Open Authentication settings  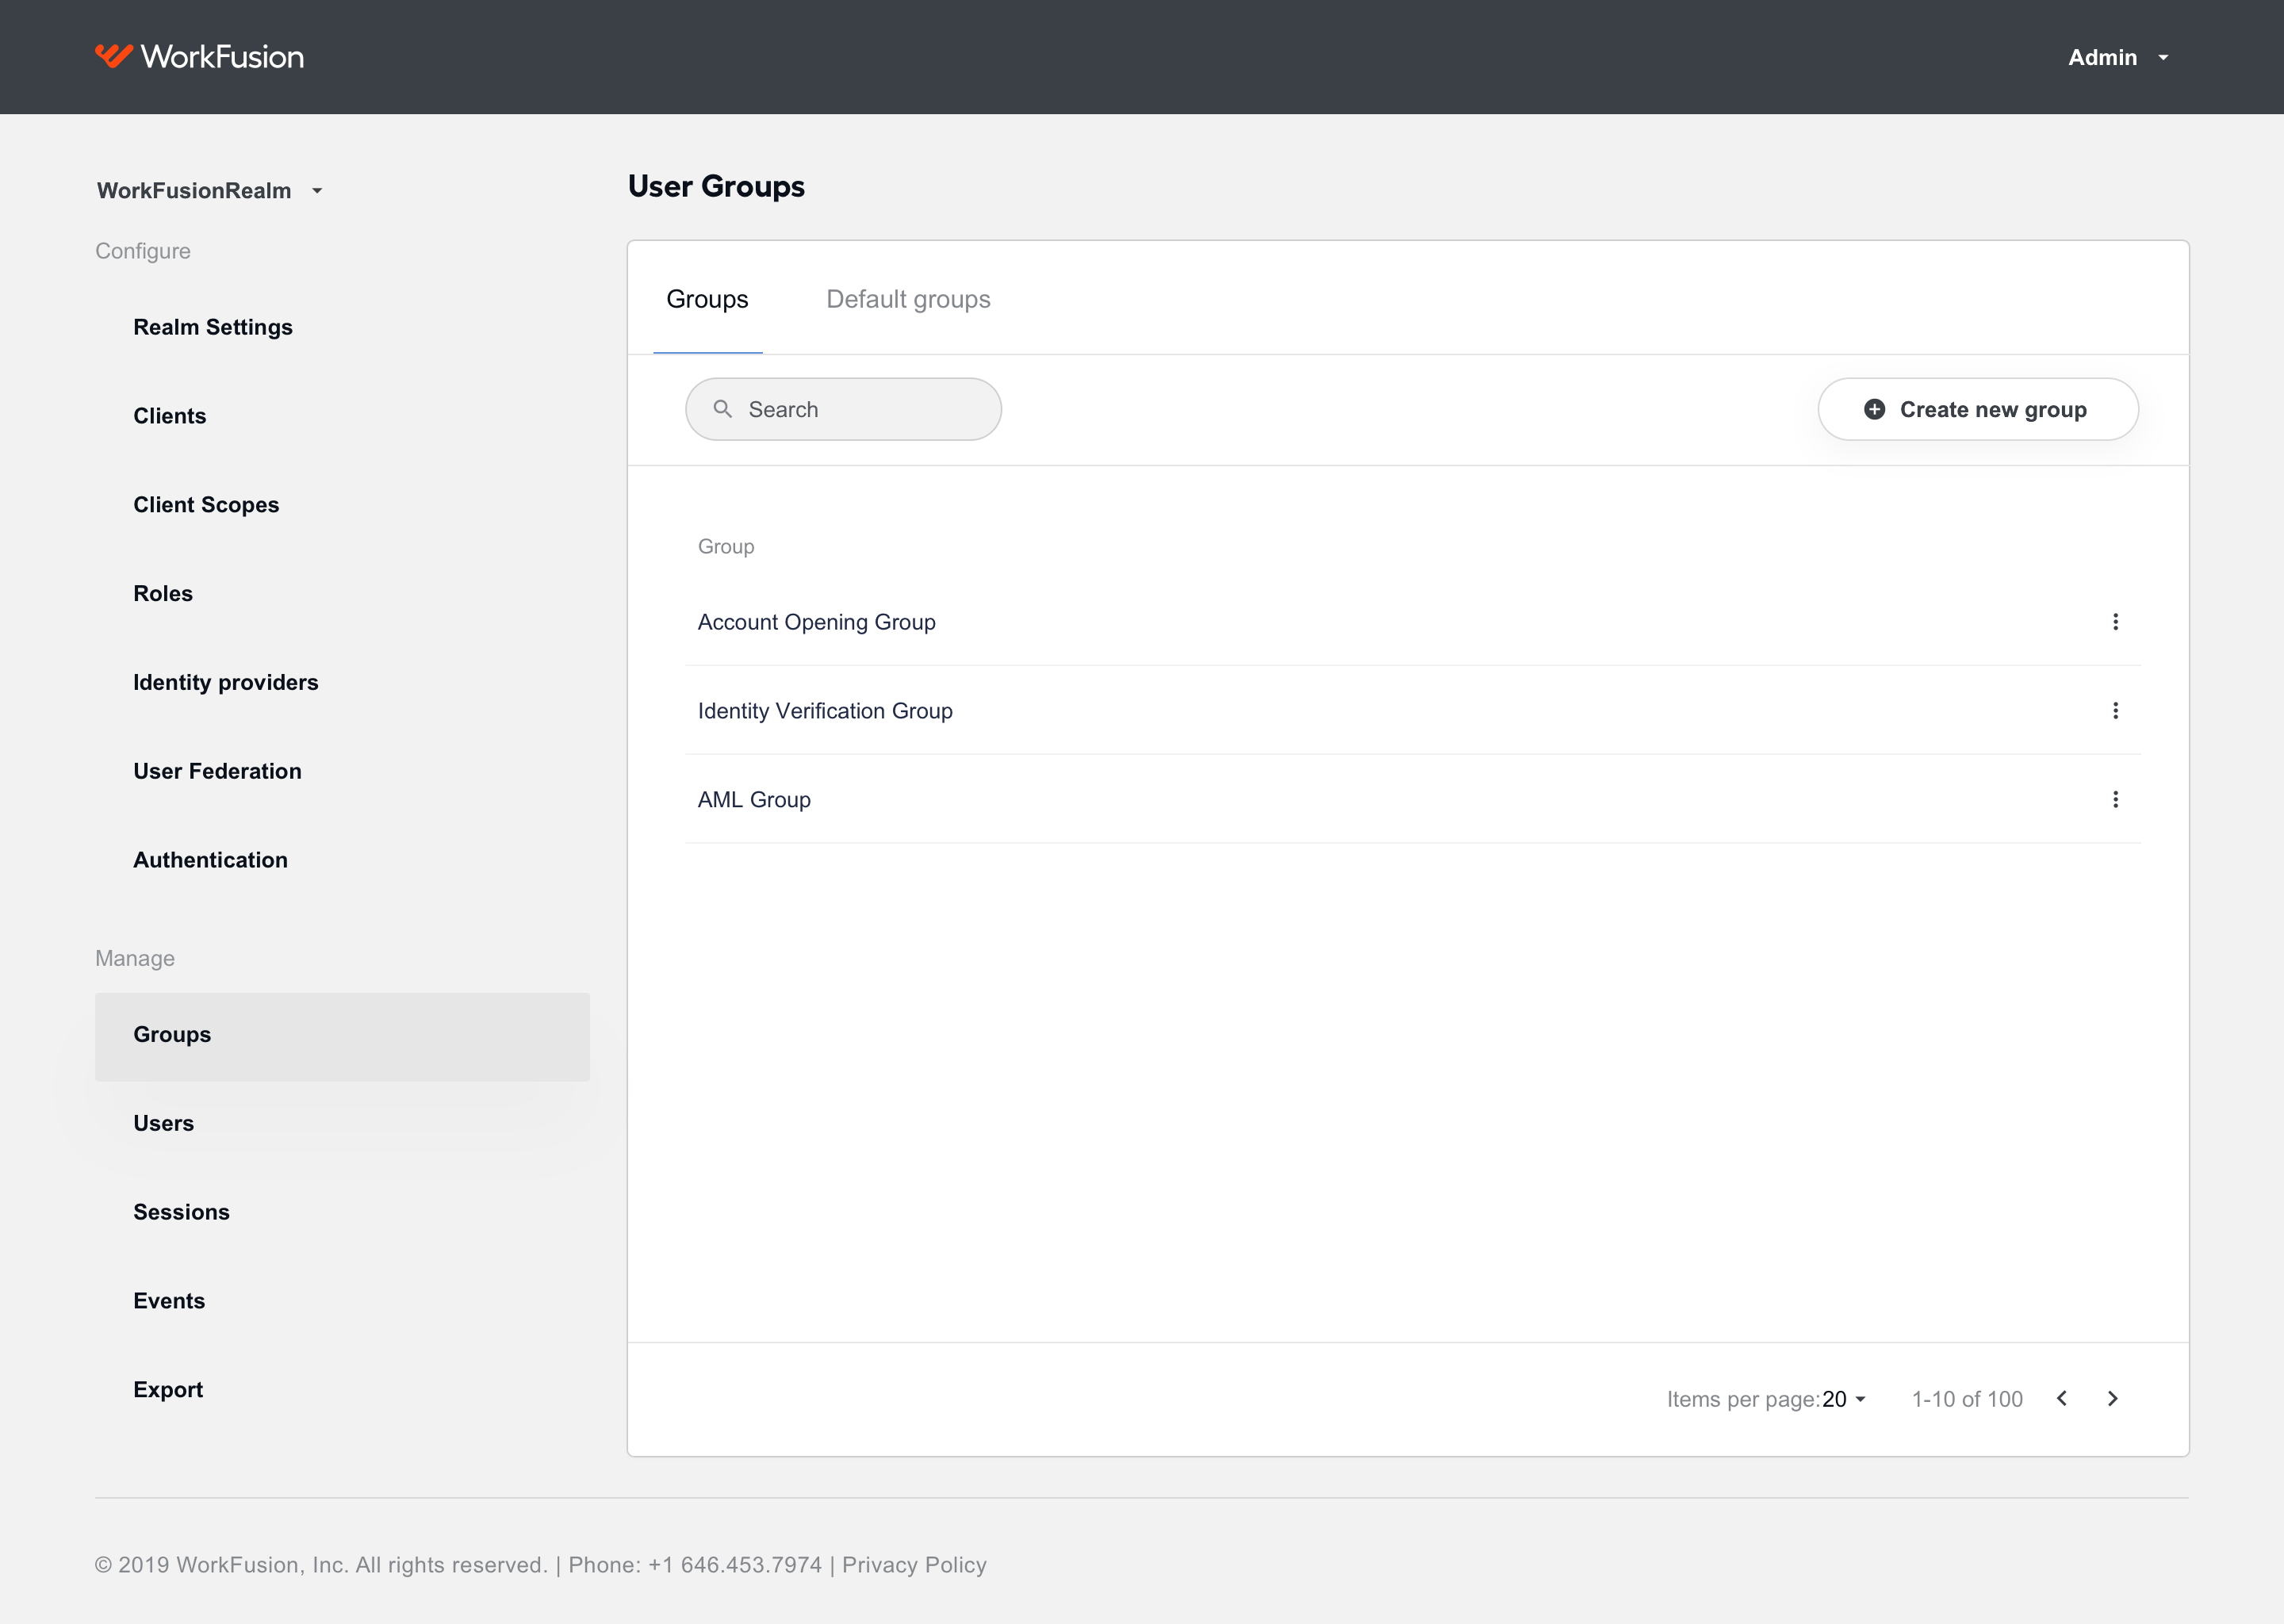click(210, 860)
